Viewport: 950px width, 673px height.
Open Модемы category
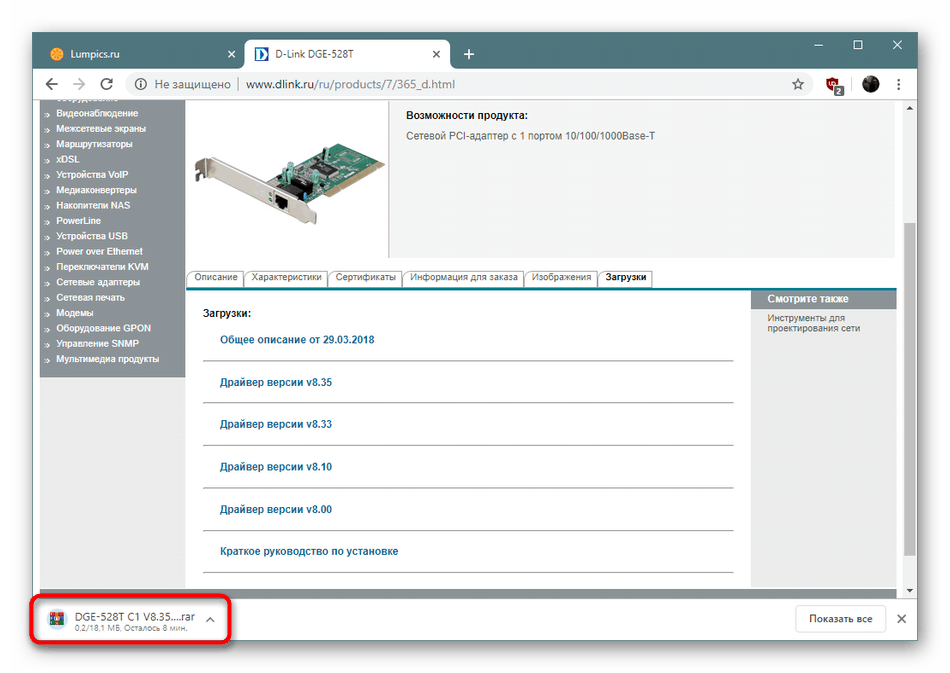[x=75, y=313]
